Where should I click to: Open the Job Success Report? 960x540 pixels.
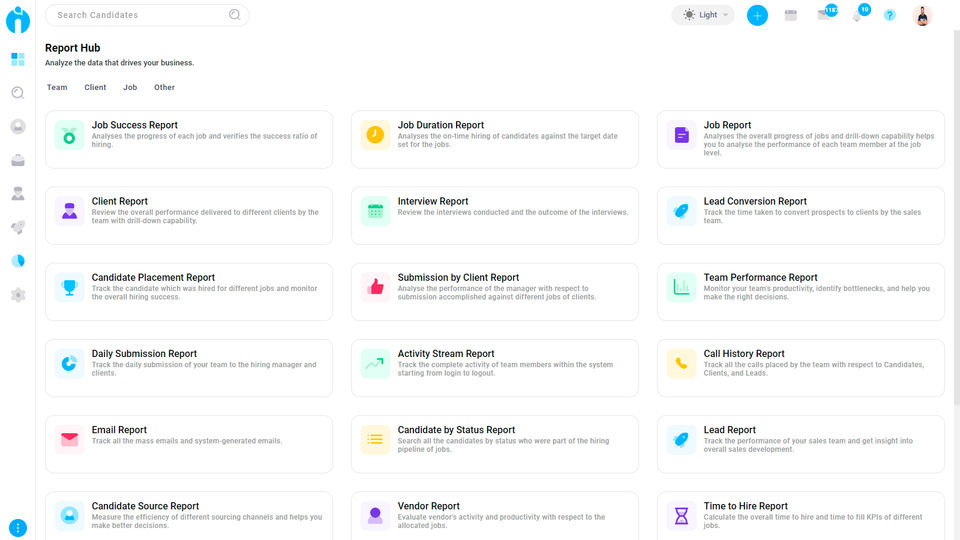(x=189, y=140)
